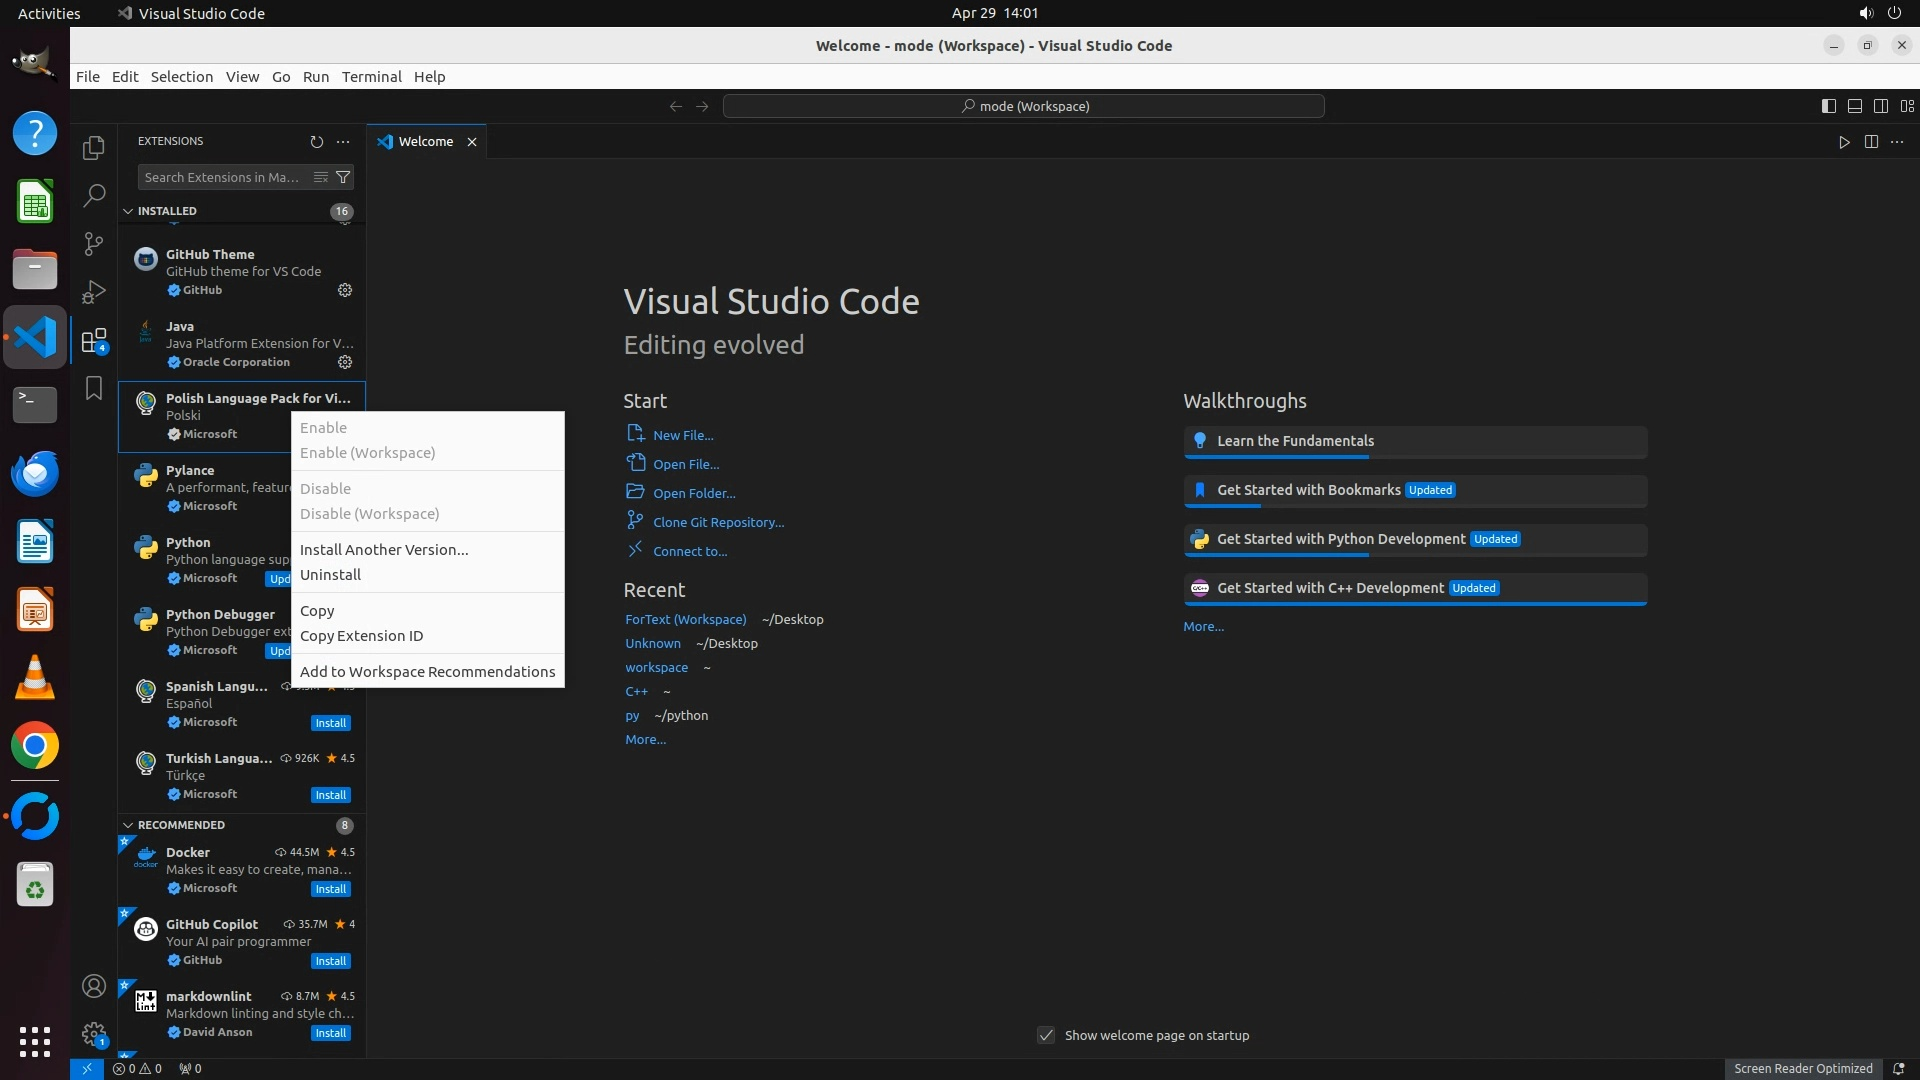Click the Clone Git Repository link
The width and height of the screenshot is (1920, 1080).
pyautogui.click(x=718, y=522)
